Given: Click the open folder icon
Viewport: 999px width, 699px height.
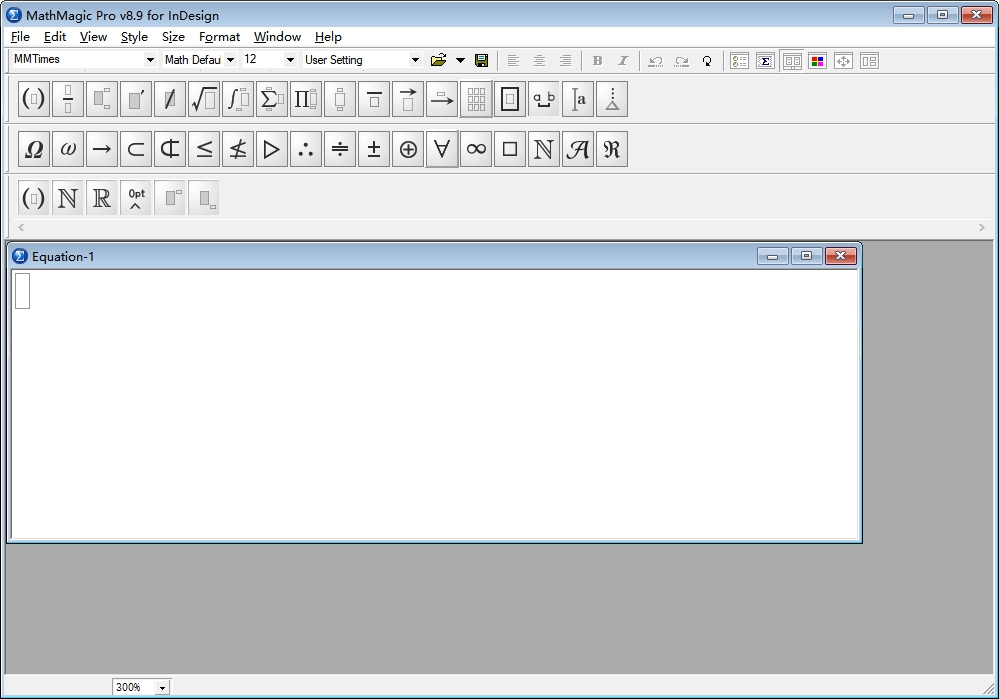Looking at the screenshot, I should (438, 61).
